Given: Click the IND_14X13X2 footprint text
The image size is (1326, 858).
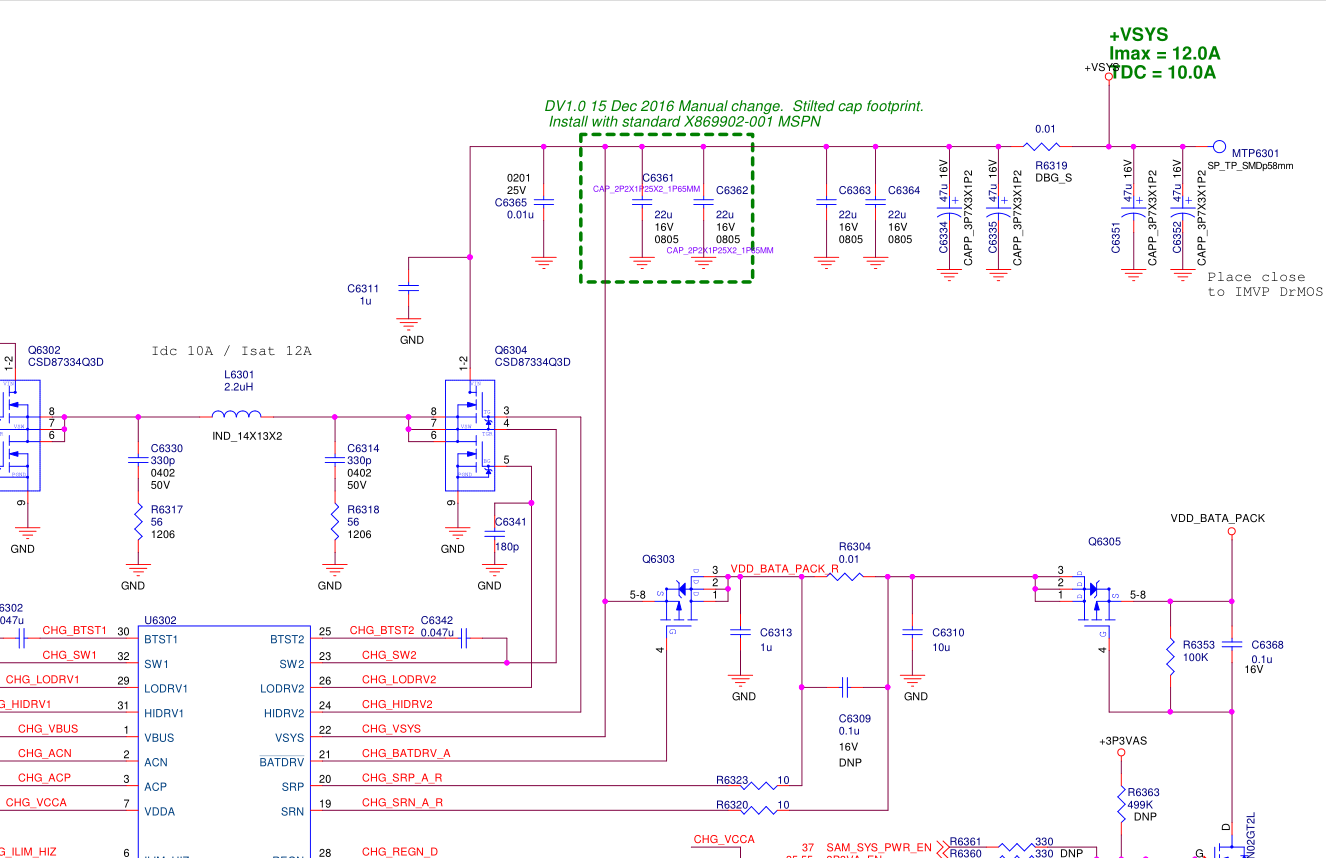Looking at the screenshot, I should (x=247, y=436).
